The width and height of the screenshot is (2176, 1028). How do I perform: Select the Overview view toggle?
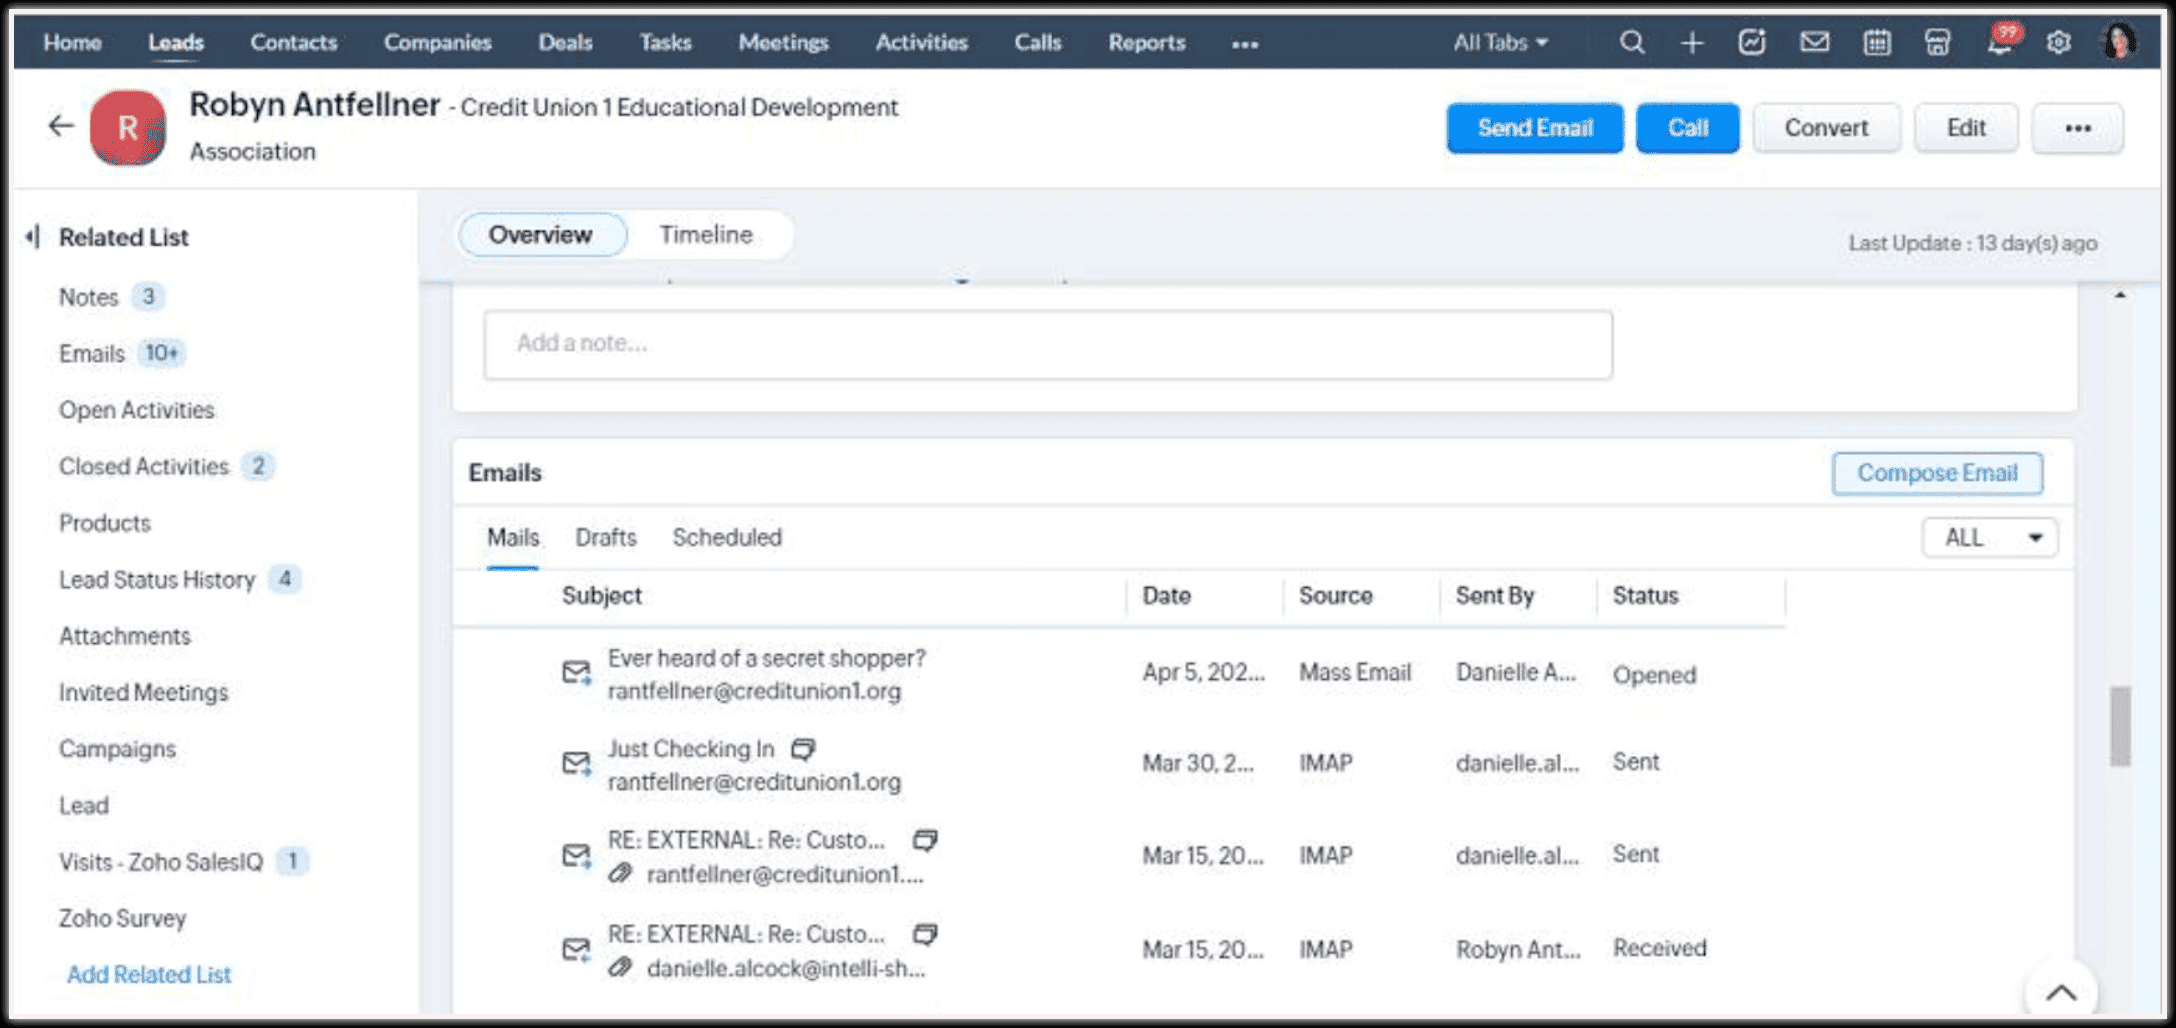tap(540, 235)
